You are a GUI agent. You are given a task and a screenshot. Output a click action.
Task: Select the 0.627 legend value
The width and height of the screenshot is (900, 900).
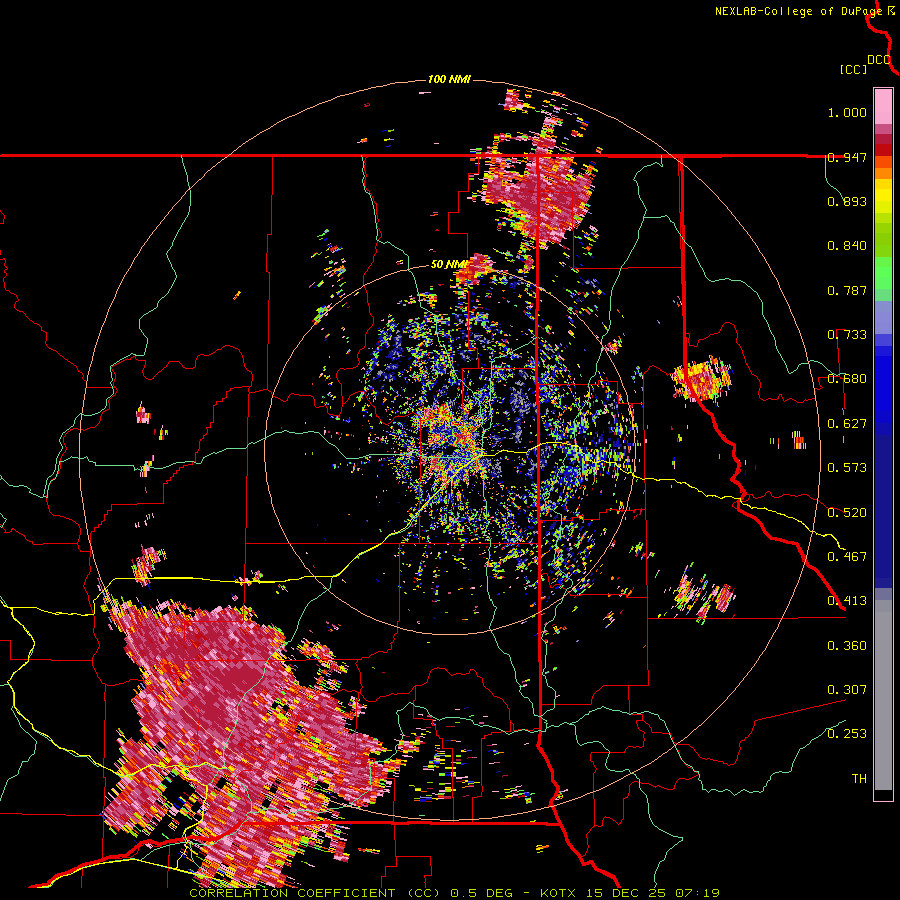tap(847, 424)
